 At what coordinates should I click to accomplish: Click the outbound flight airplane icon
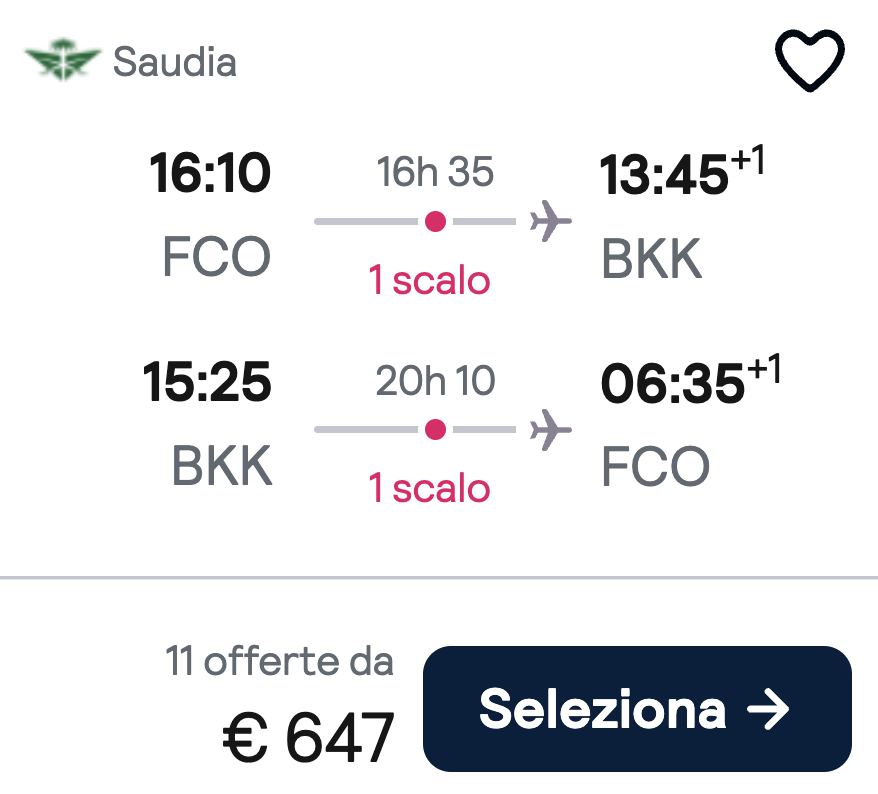coord(550,221)
